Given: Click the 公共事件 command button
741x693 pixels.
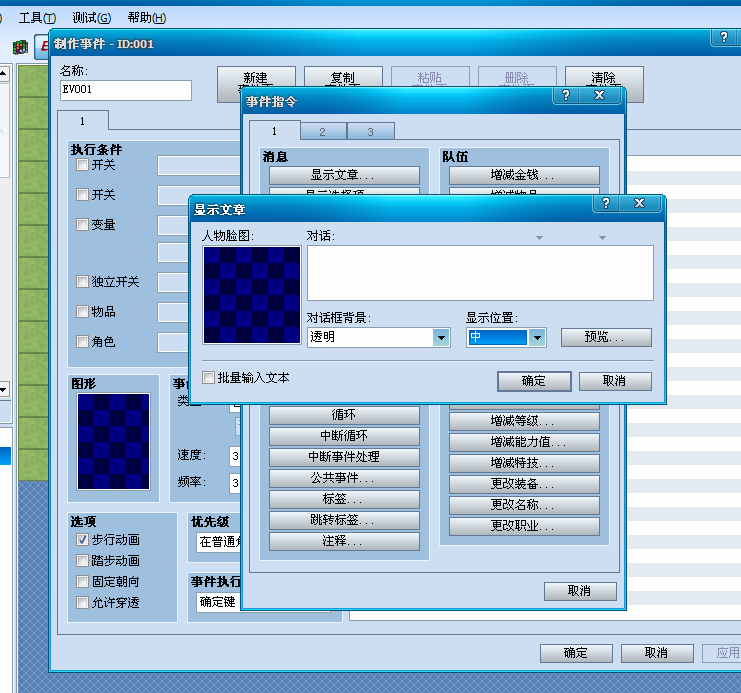Looking at the screenshot, I should click(x=344, y=478).
